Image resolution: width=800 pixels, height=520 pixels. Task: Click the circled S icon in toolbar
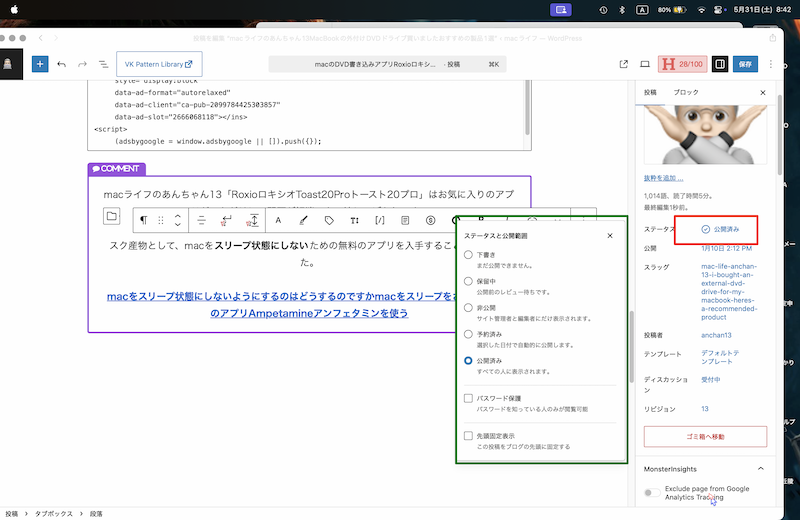(x=431, y=220)
